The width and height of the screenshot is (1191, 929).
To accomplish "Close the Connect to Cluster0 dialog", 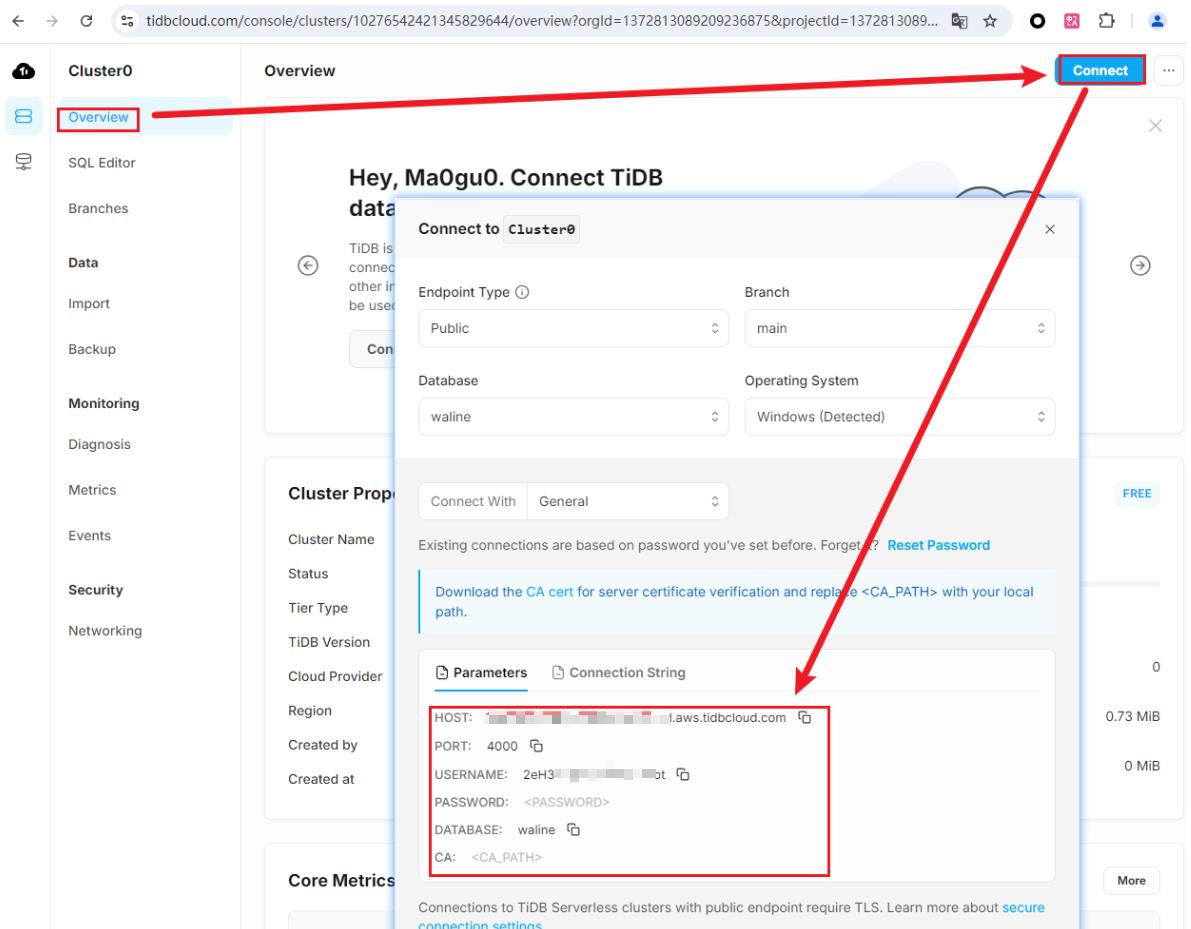I will coord(1050,229).
